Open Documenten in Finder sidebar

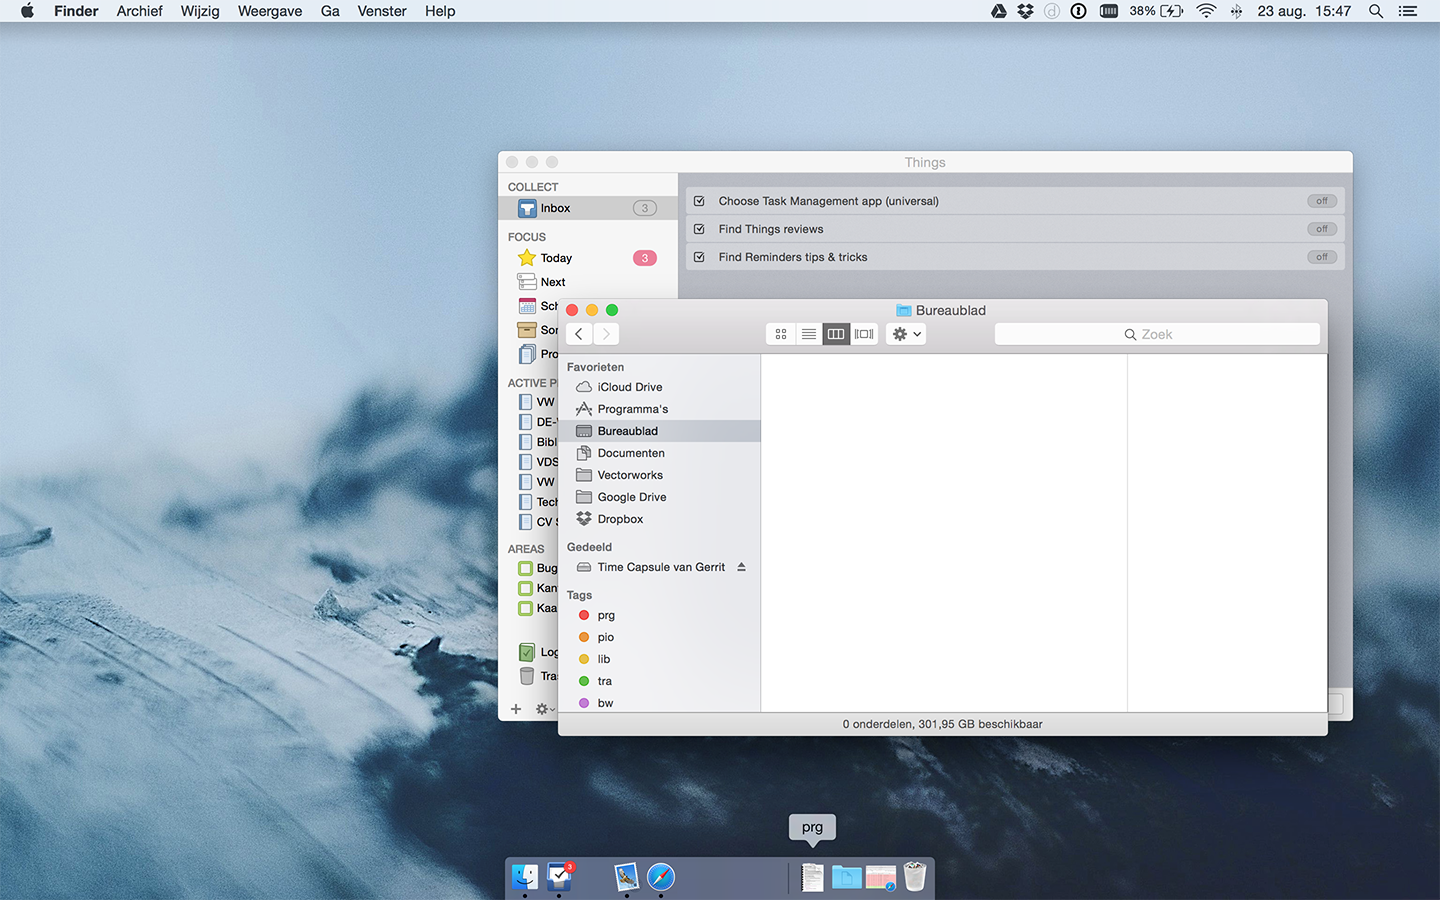[660, 453]
